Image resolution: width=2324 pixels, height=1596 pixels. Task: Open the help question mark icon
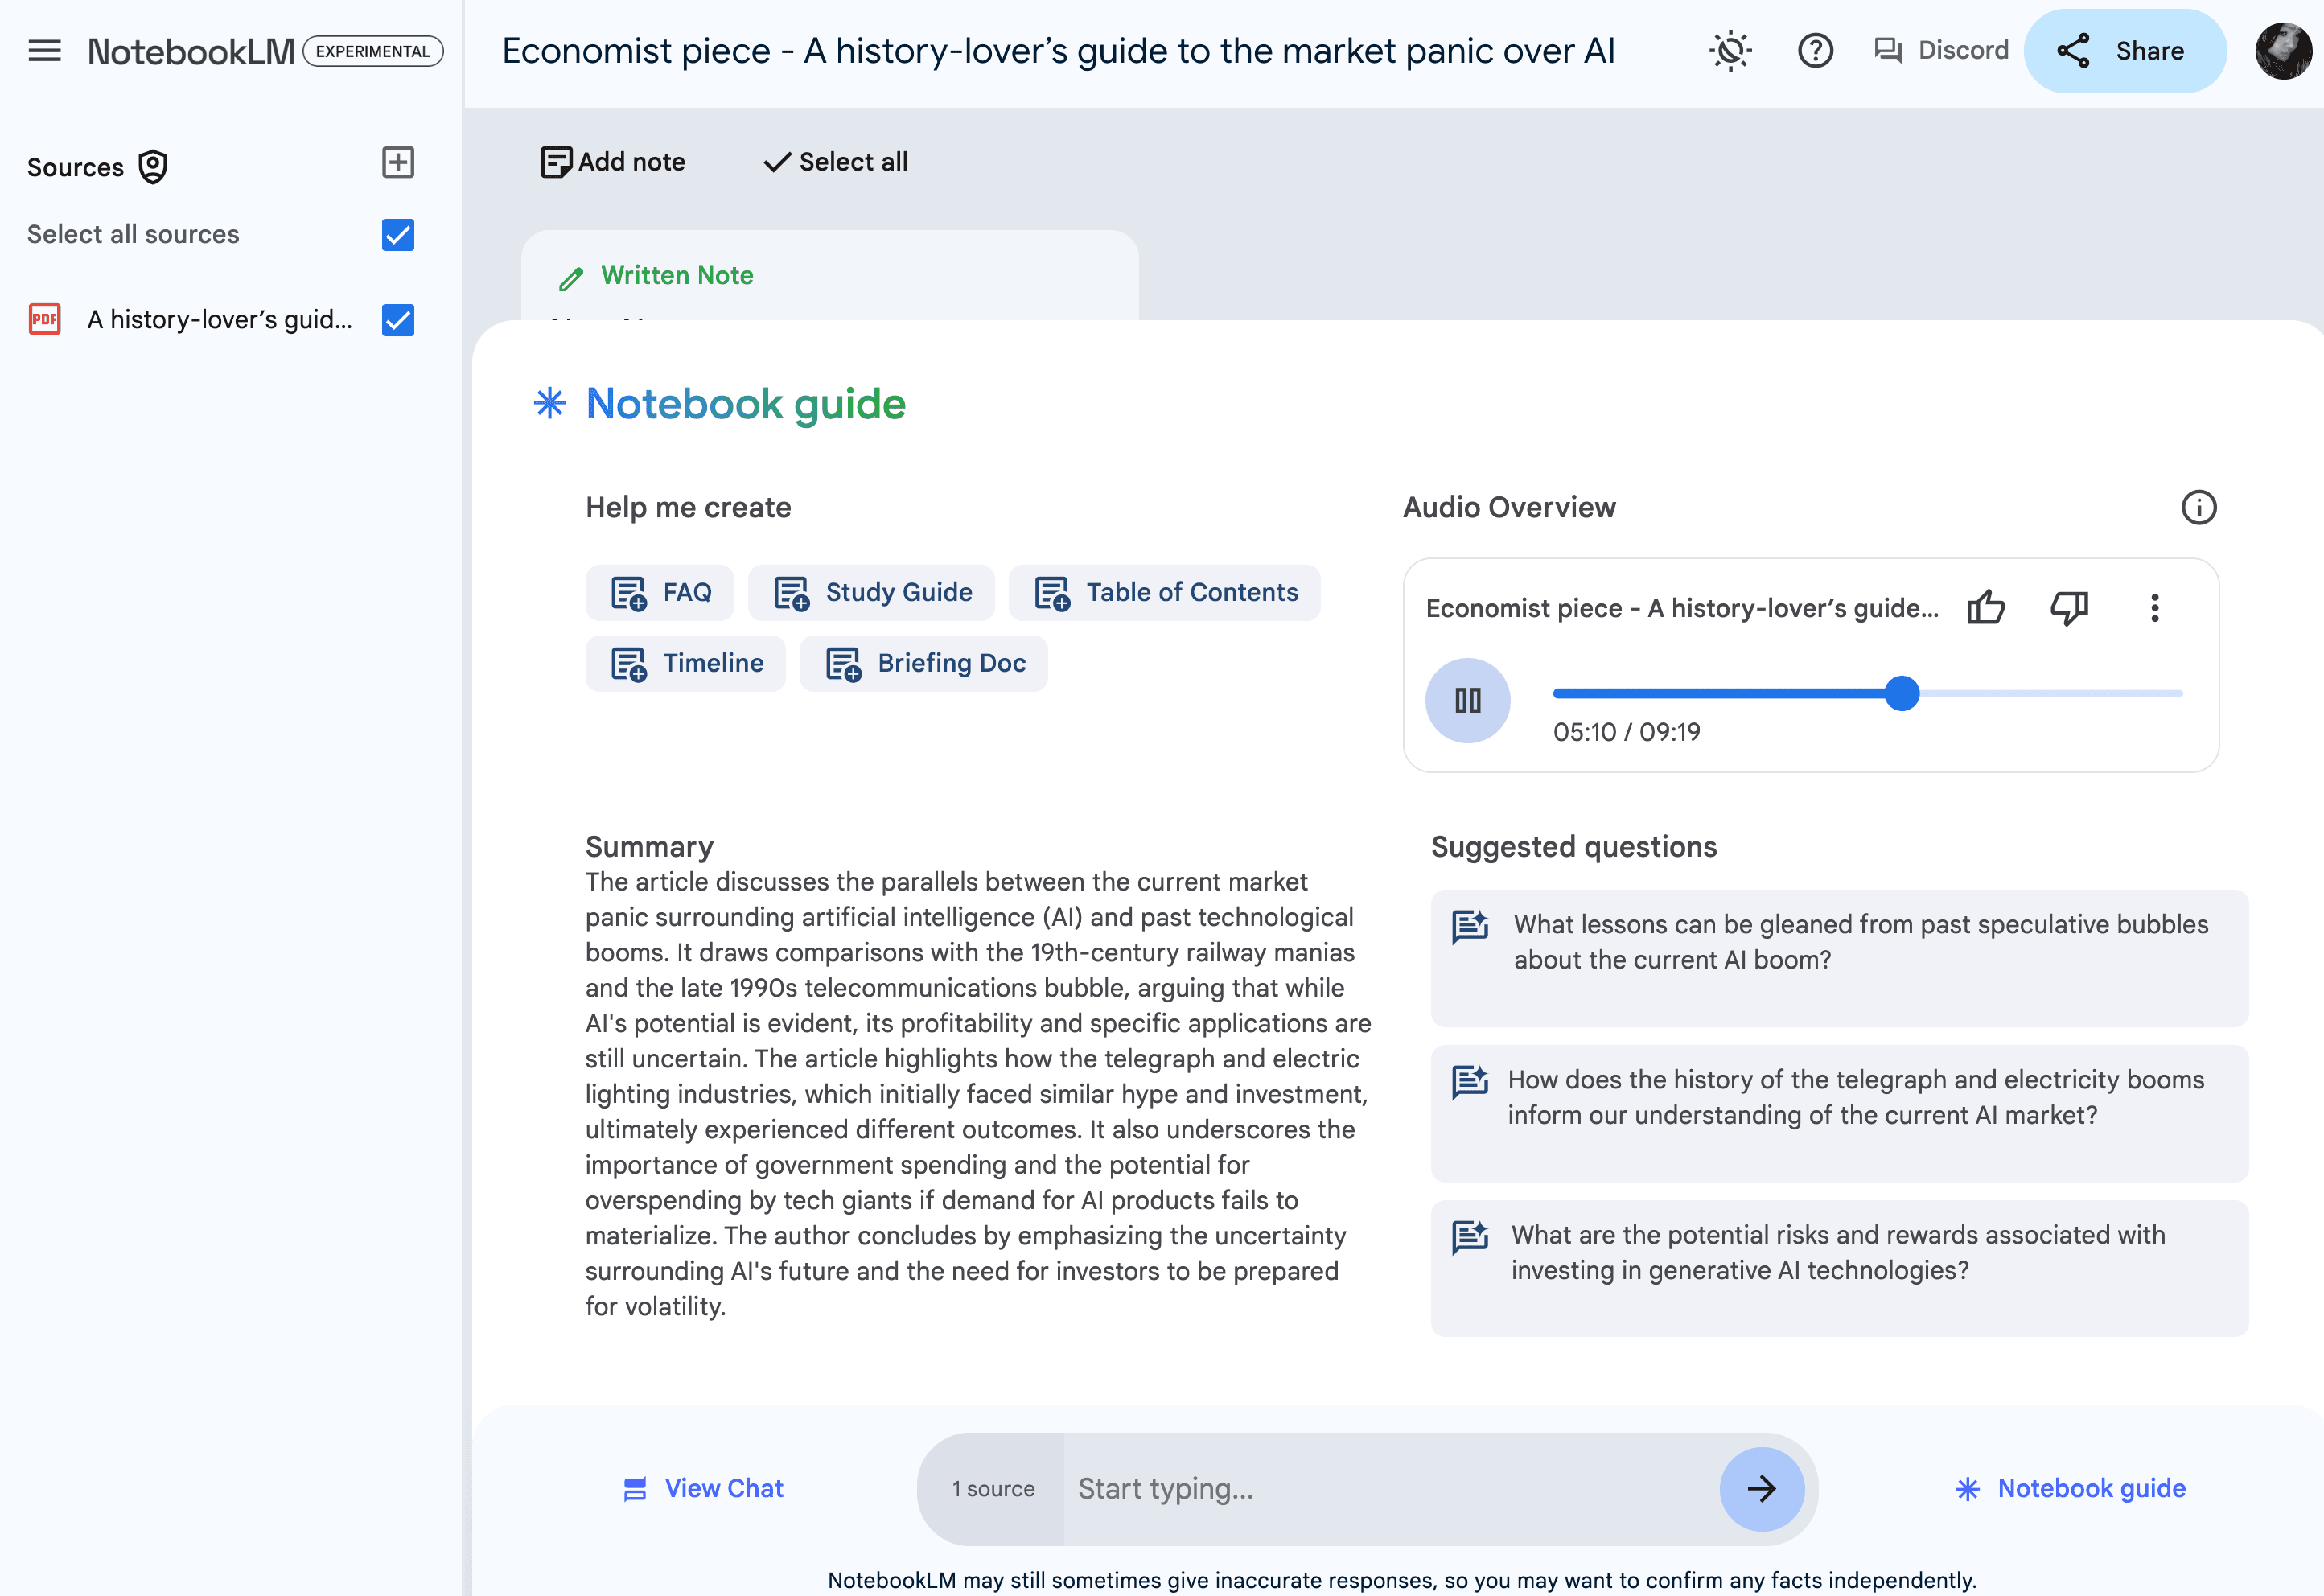(1815, 51)
